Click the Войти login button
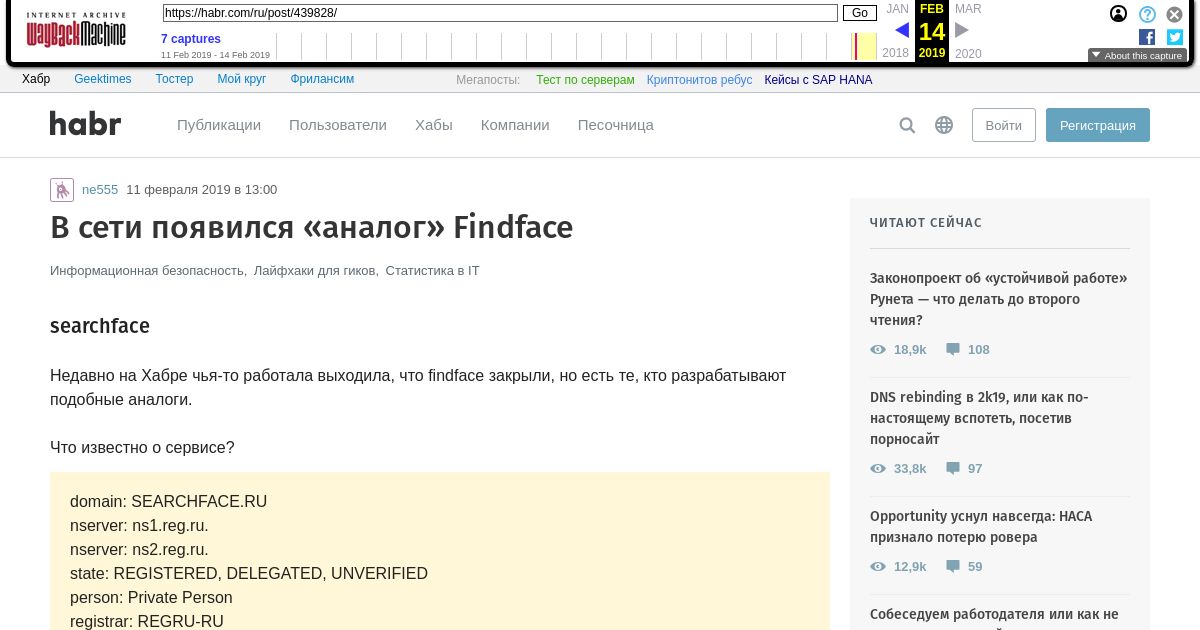Image resolution: width=1200 pixels, height=630 pixels. [x=1004, y=125]
